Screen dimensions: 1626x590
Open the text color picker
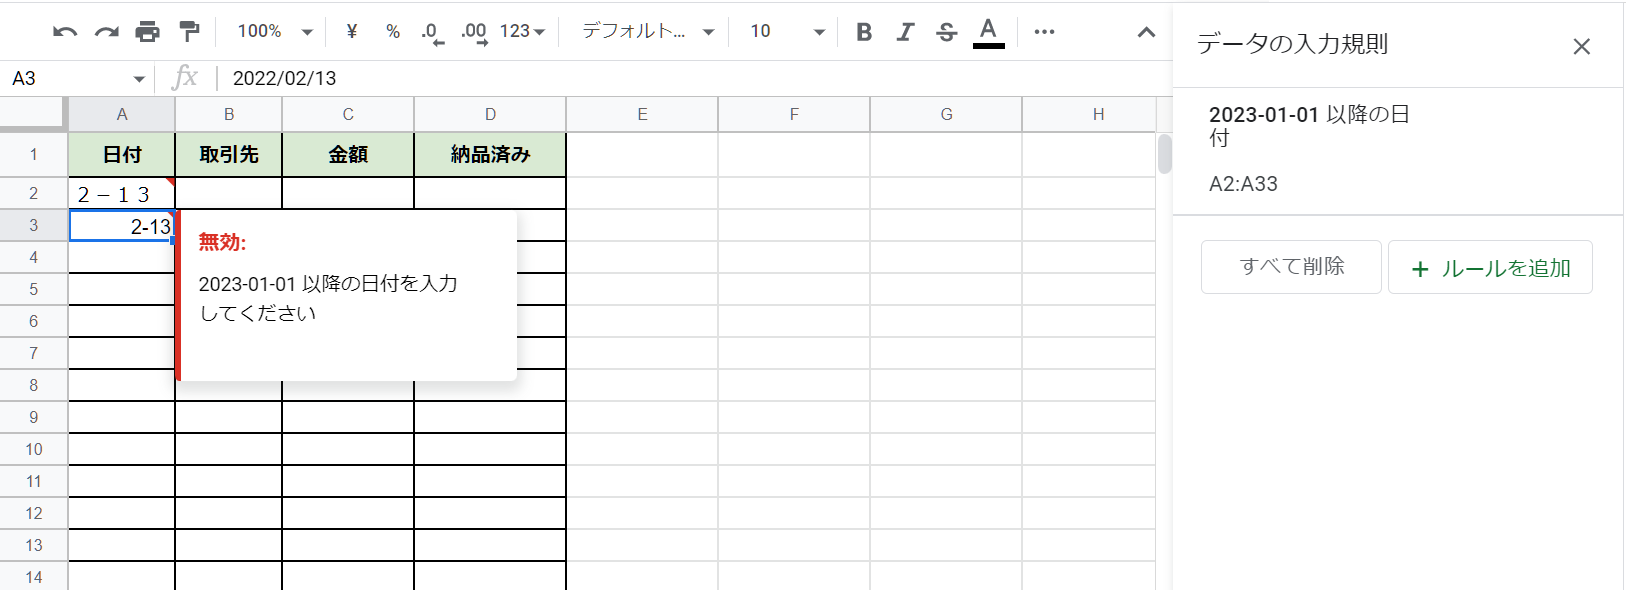pos(988,32)
